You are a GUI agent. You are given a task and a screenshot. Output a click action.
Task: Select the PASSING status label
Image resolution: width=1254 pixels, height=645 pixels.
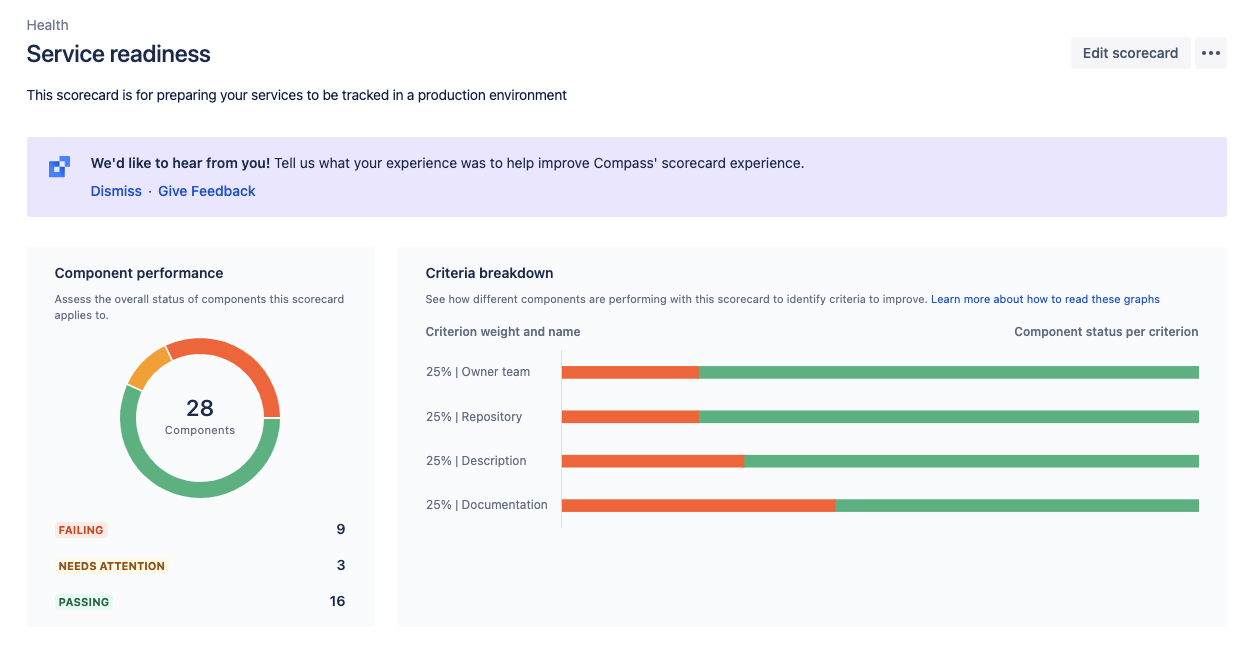[84, 601]
